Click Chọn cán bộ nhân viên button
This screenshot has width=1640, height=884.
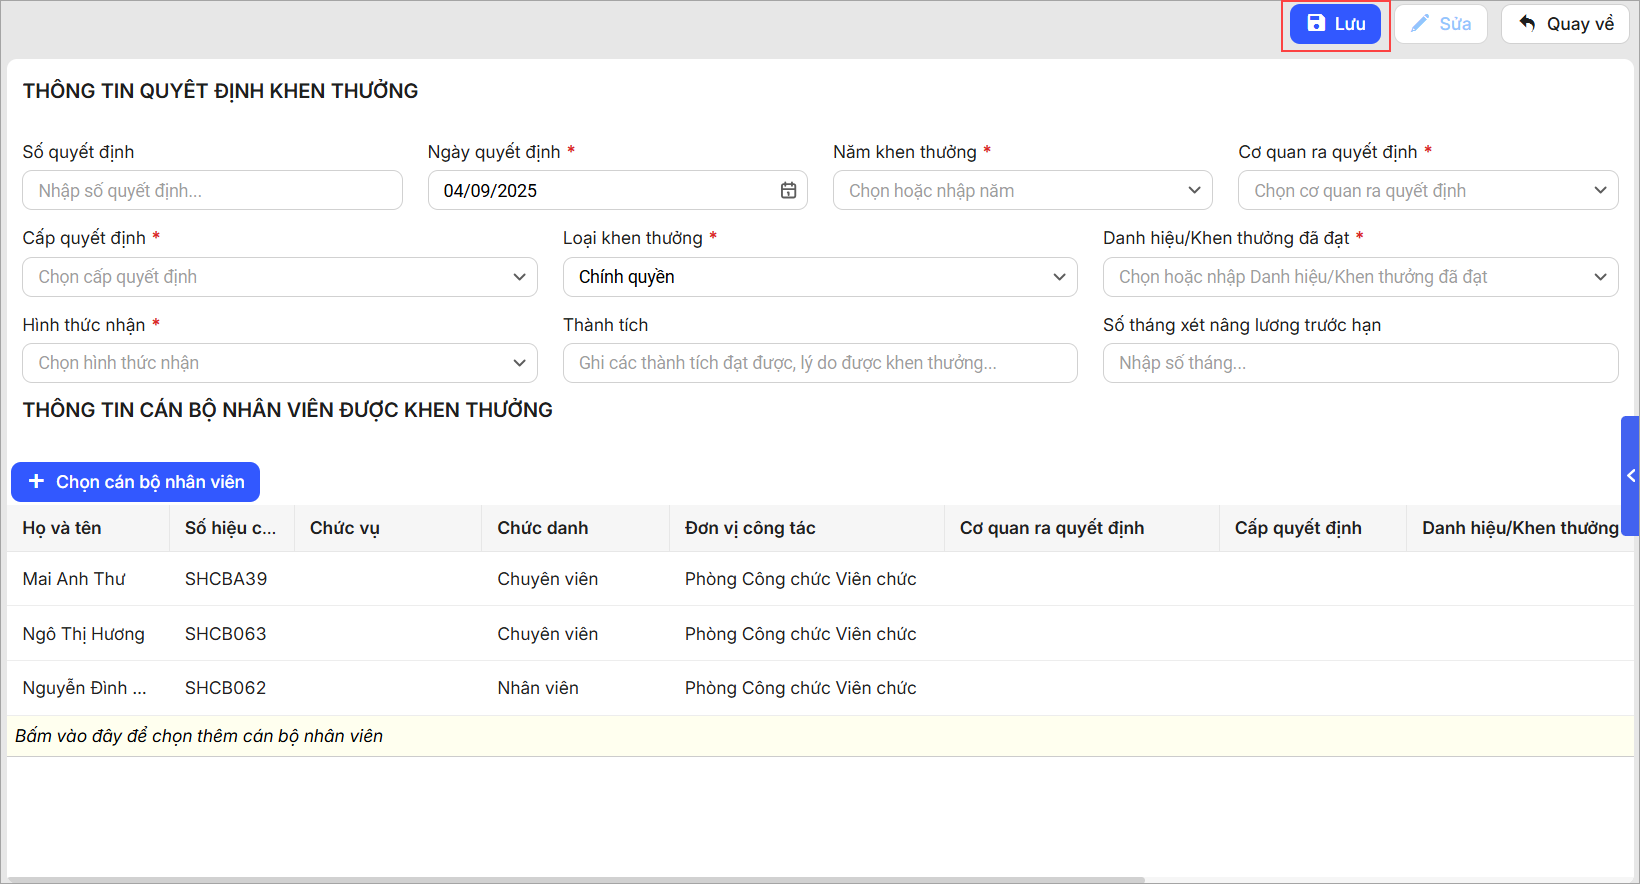[x=136, y=482]
